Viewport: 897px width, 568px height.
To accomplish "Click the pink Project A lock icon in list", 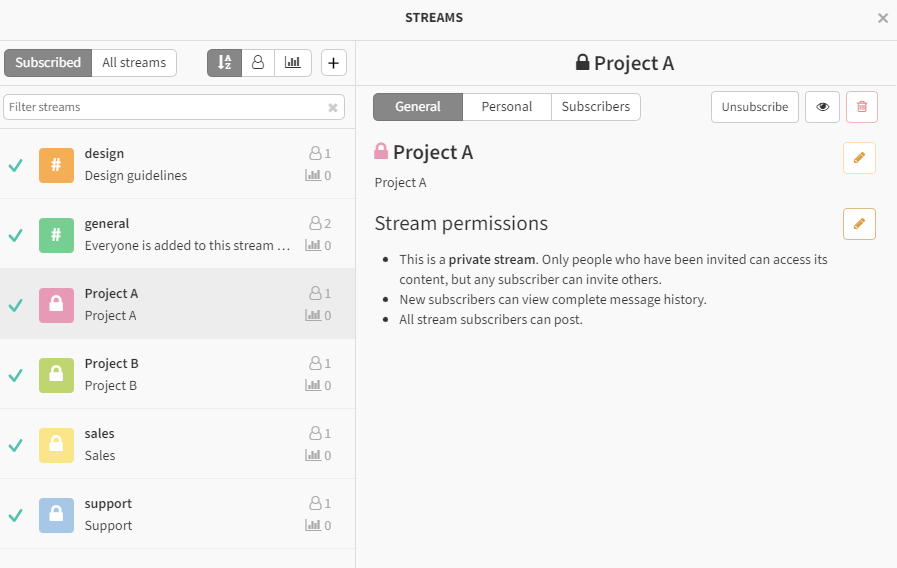I will point(56,305).
